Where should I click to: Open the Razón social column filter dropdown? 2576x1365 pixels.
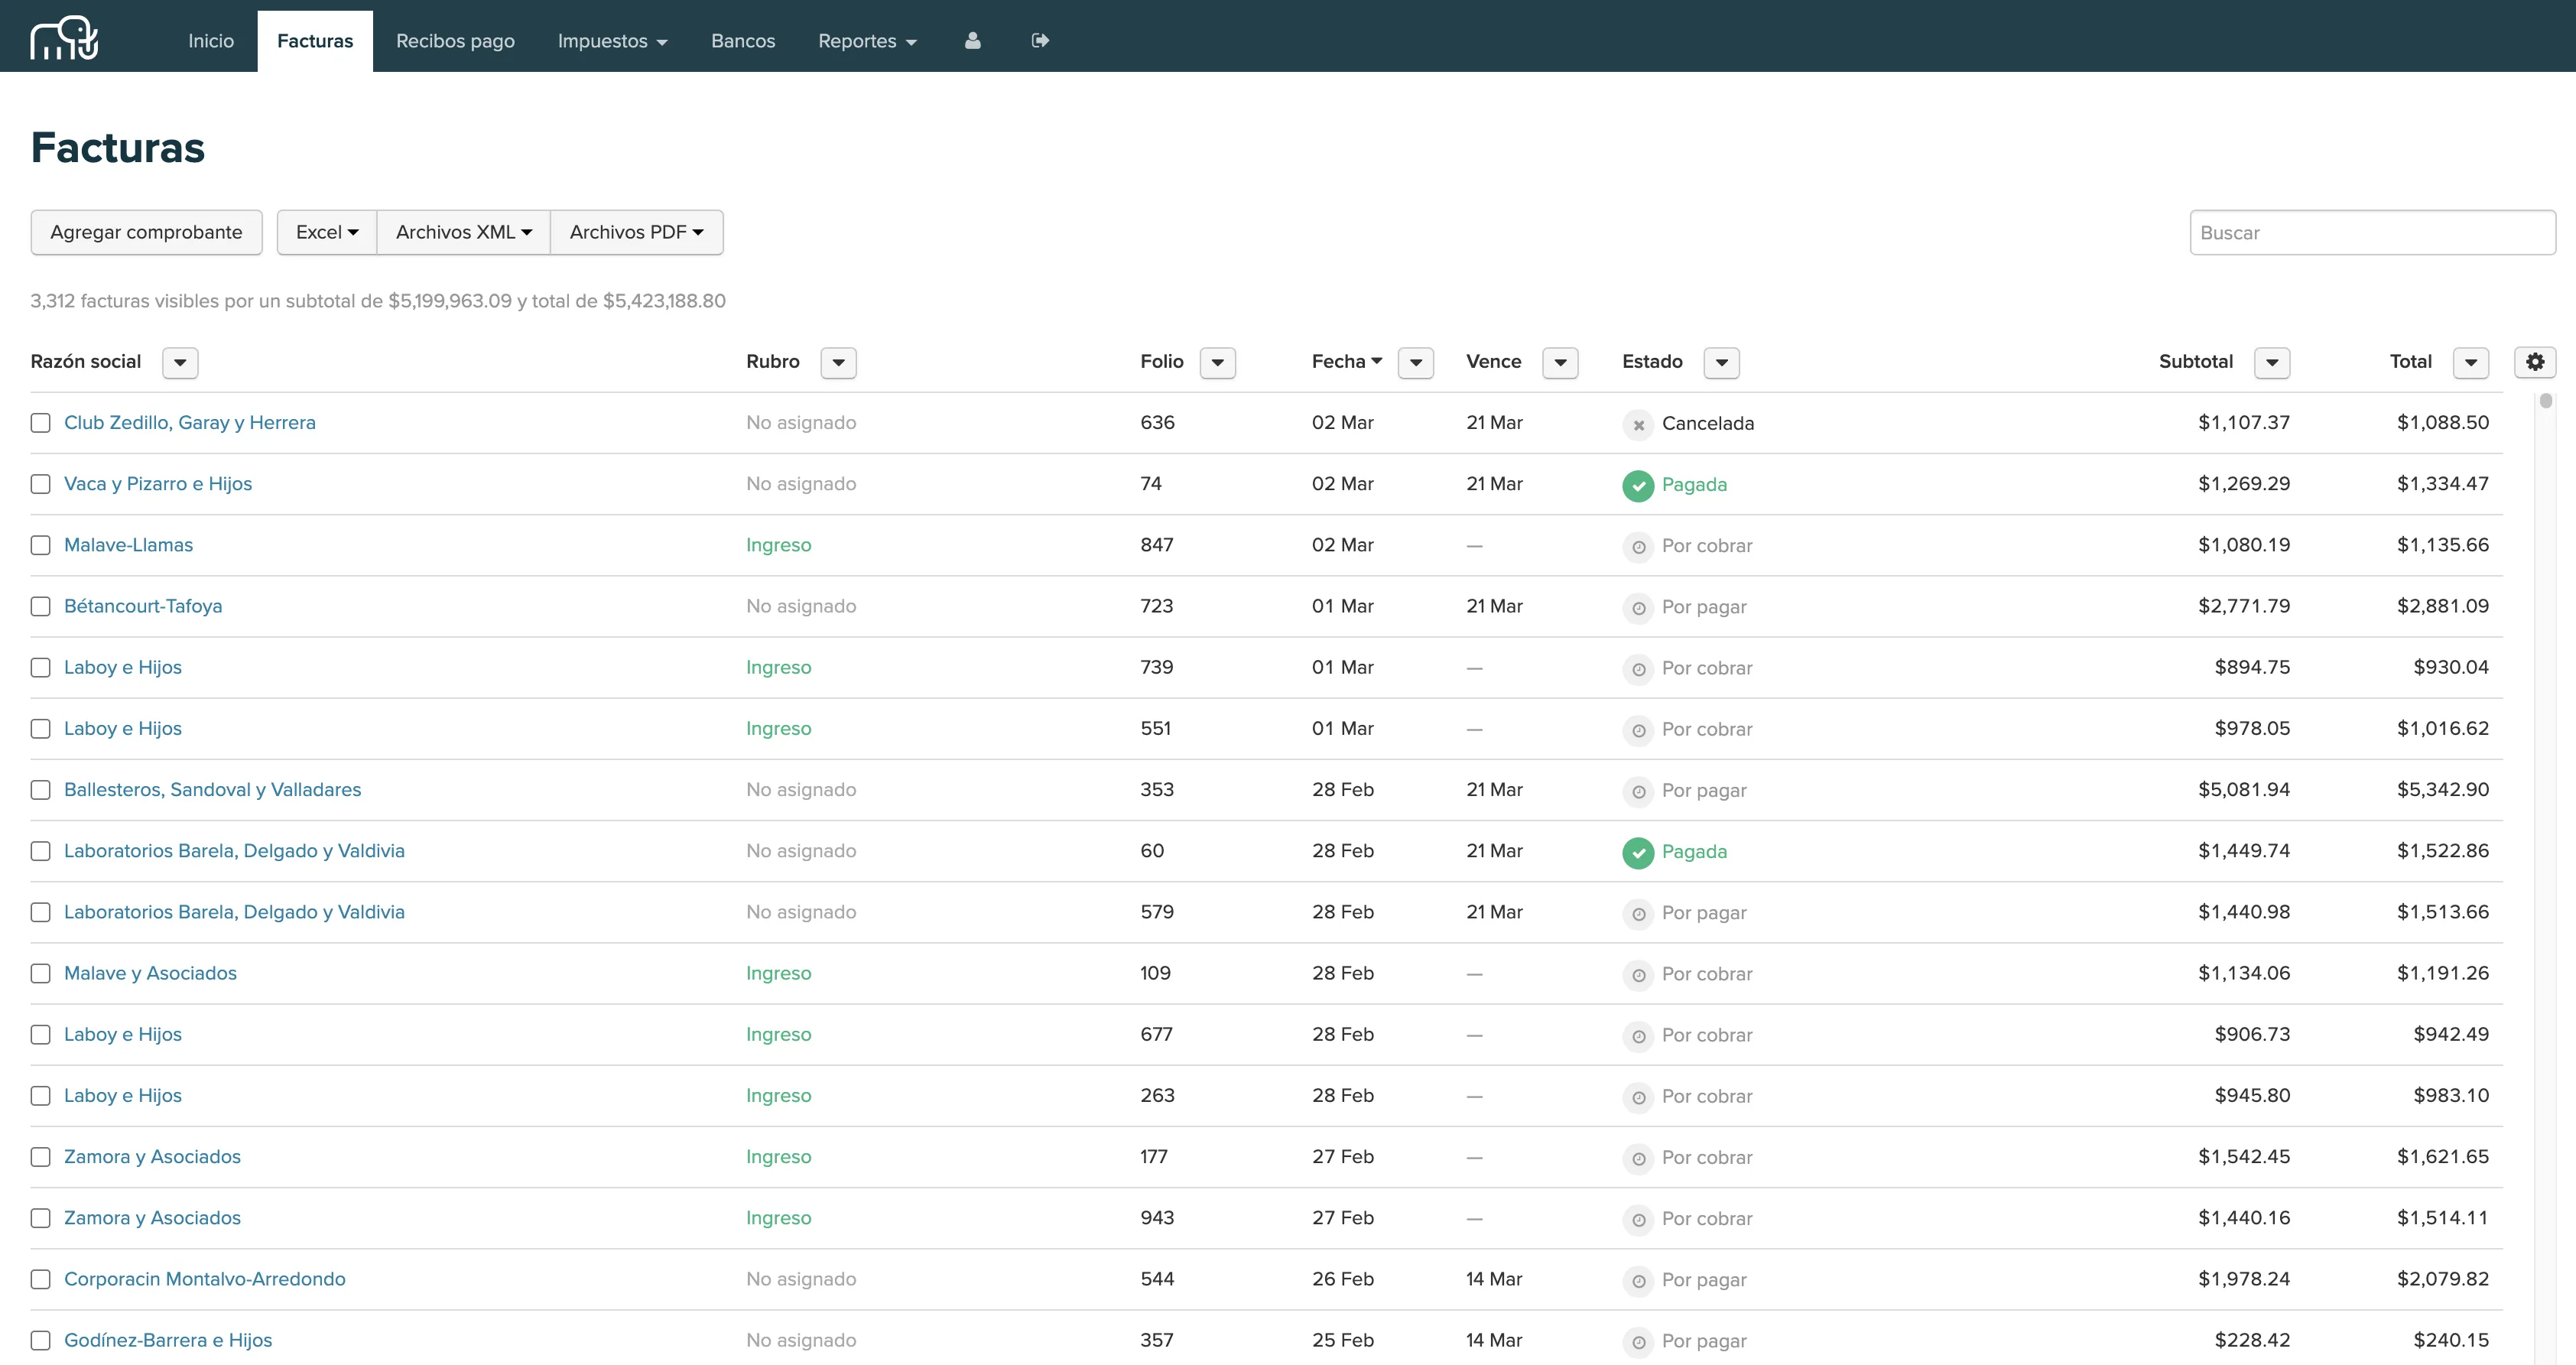coord(180,363)
